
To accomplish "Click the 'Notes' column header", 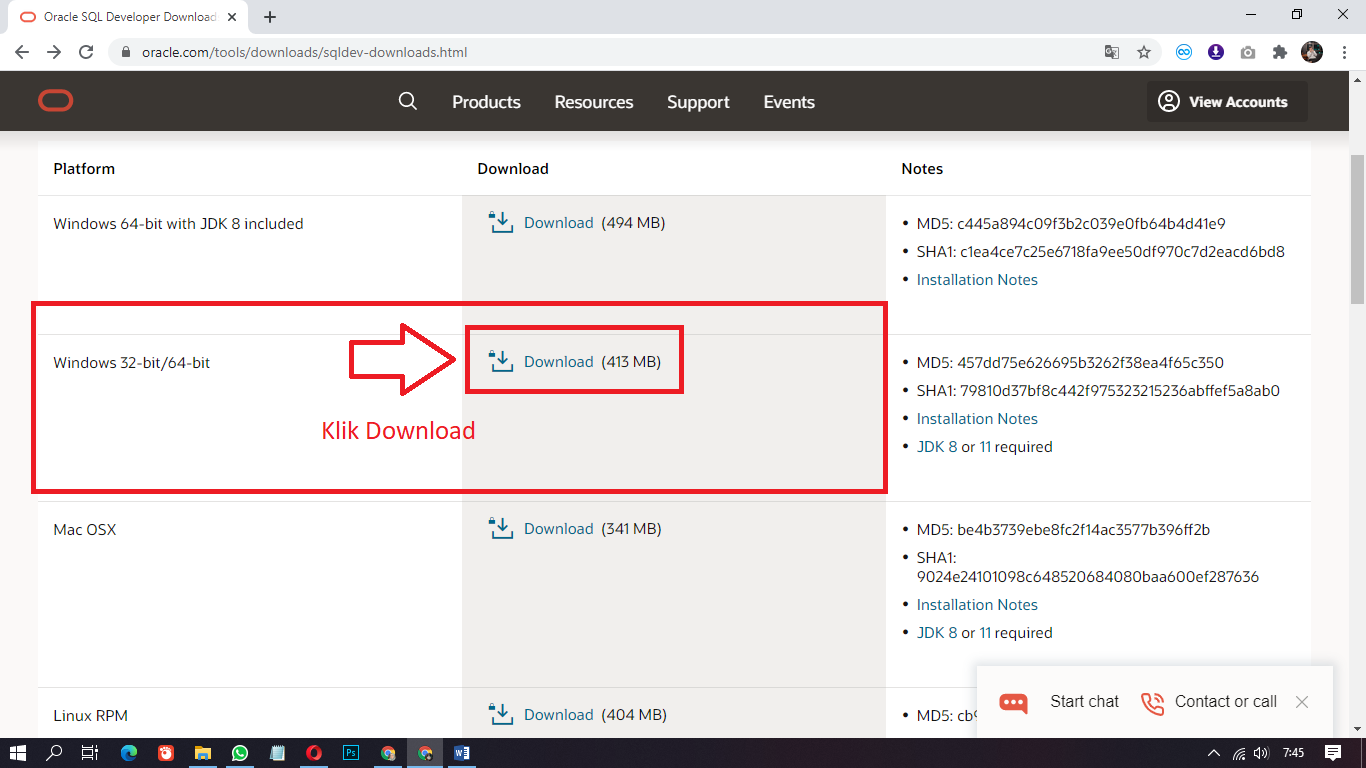I will [x=922, y=169].
